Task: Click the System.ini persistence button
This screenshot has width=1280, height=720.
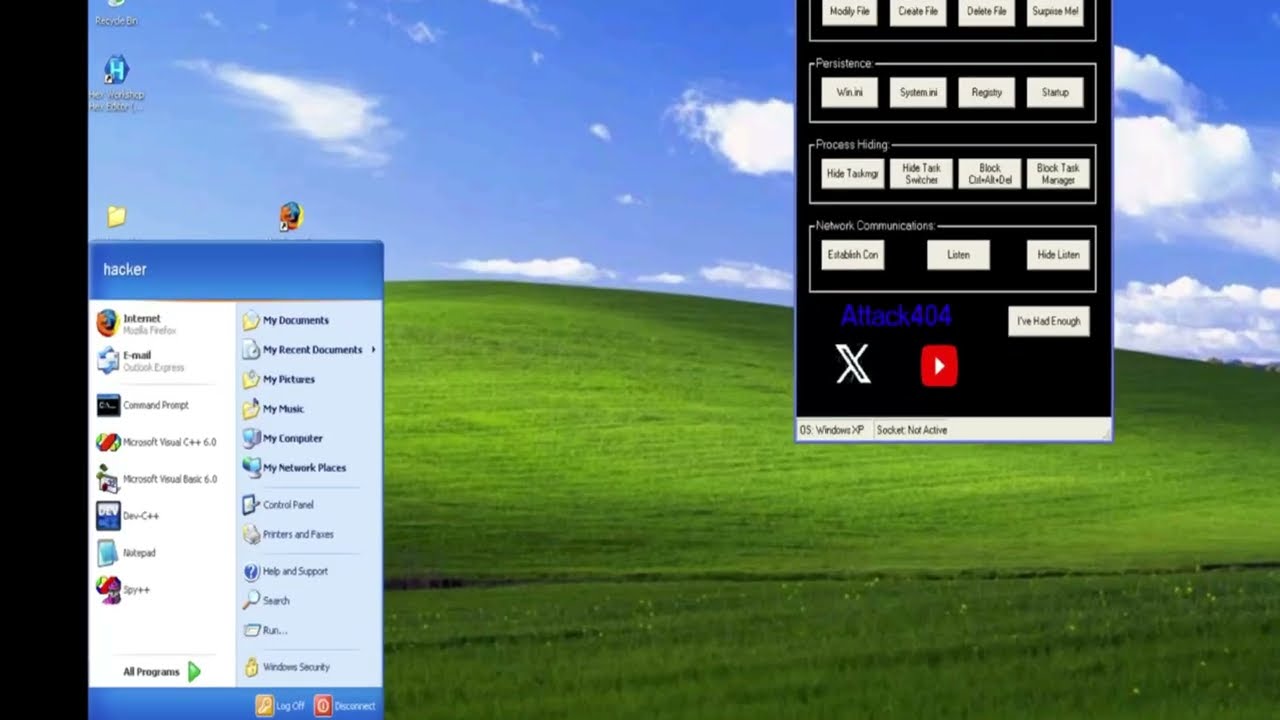Action: click(918, 92)
